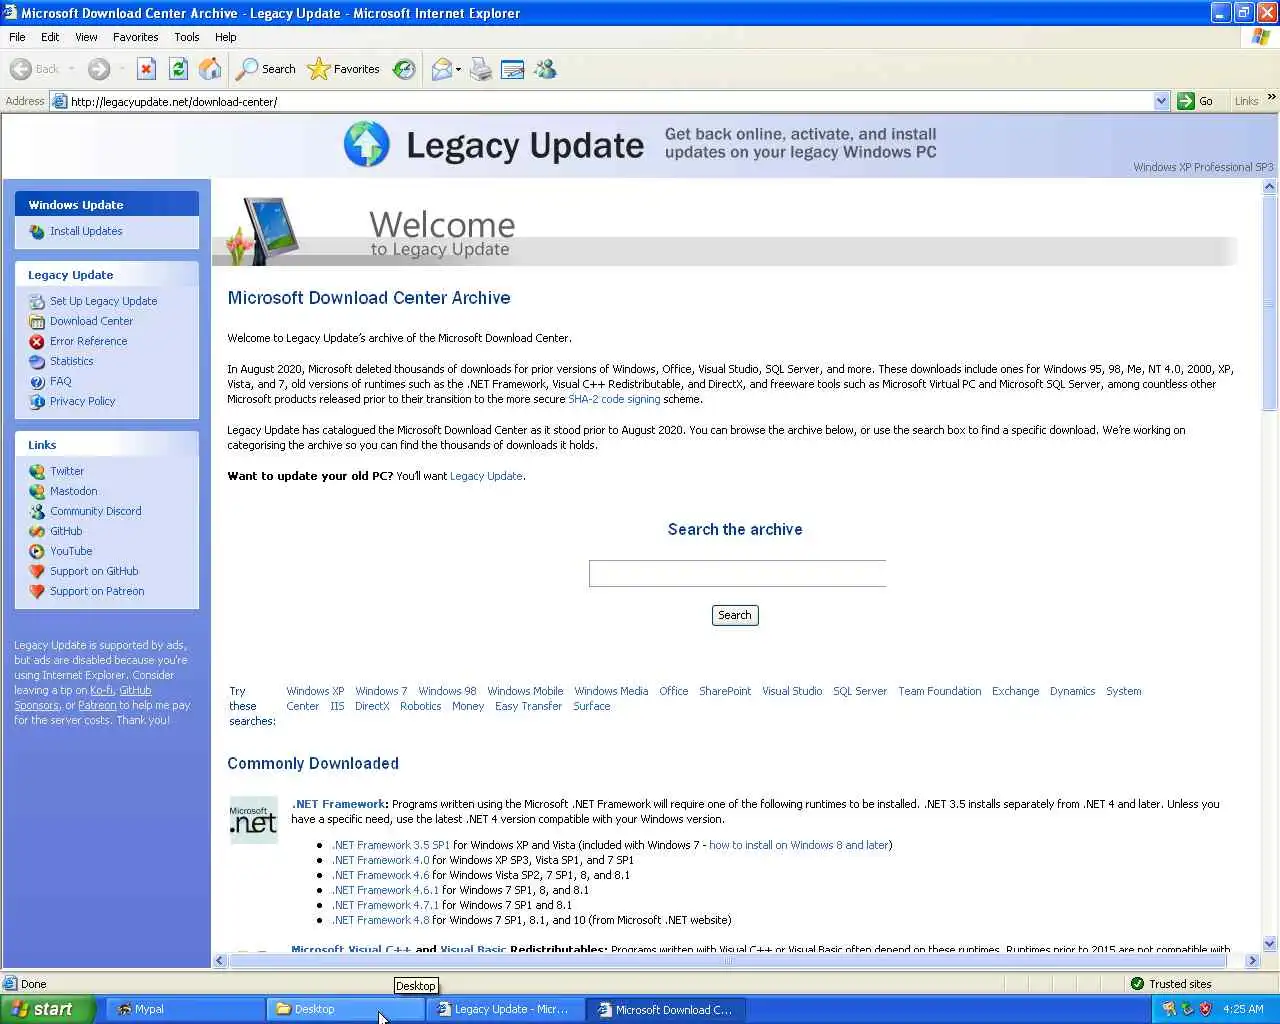Click the Community Discord icon
Image resolution: width=1280 pixels, height=1024 pixels.
[x=37, y=511]
